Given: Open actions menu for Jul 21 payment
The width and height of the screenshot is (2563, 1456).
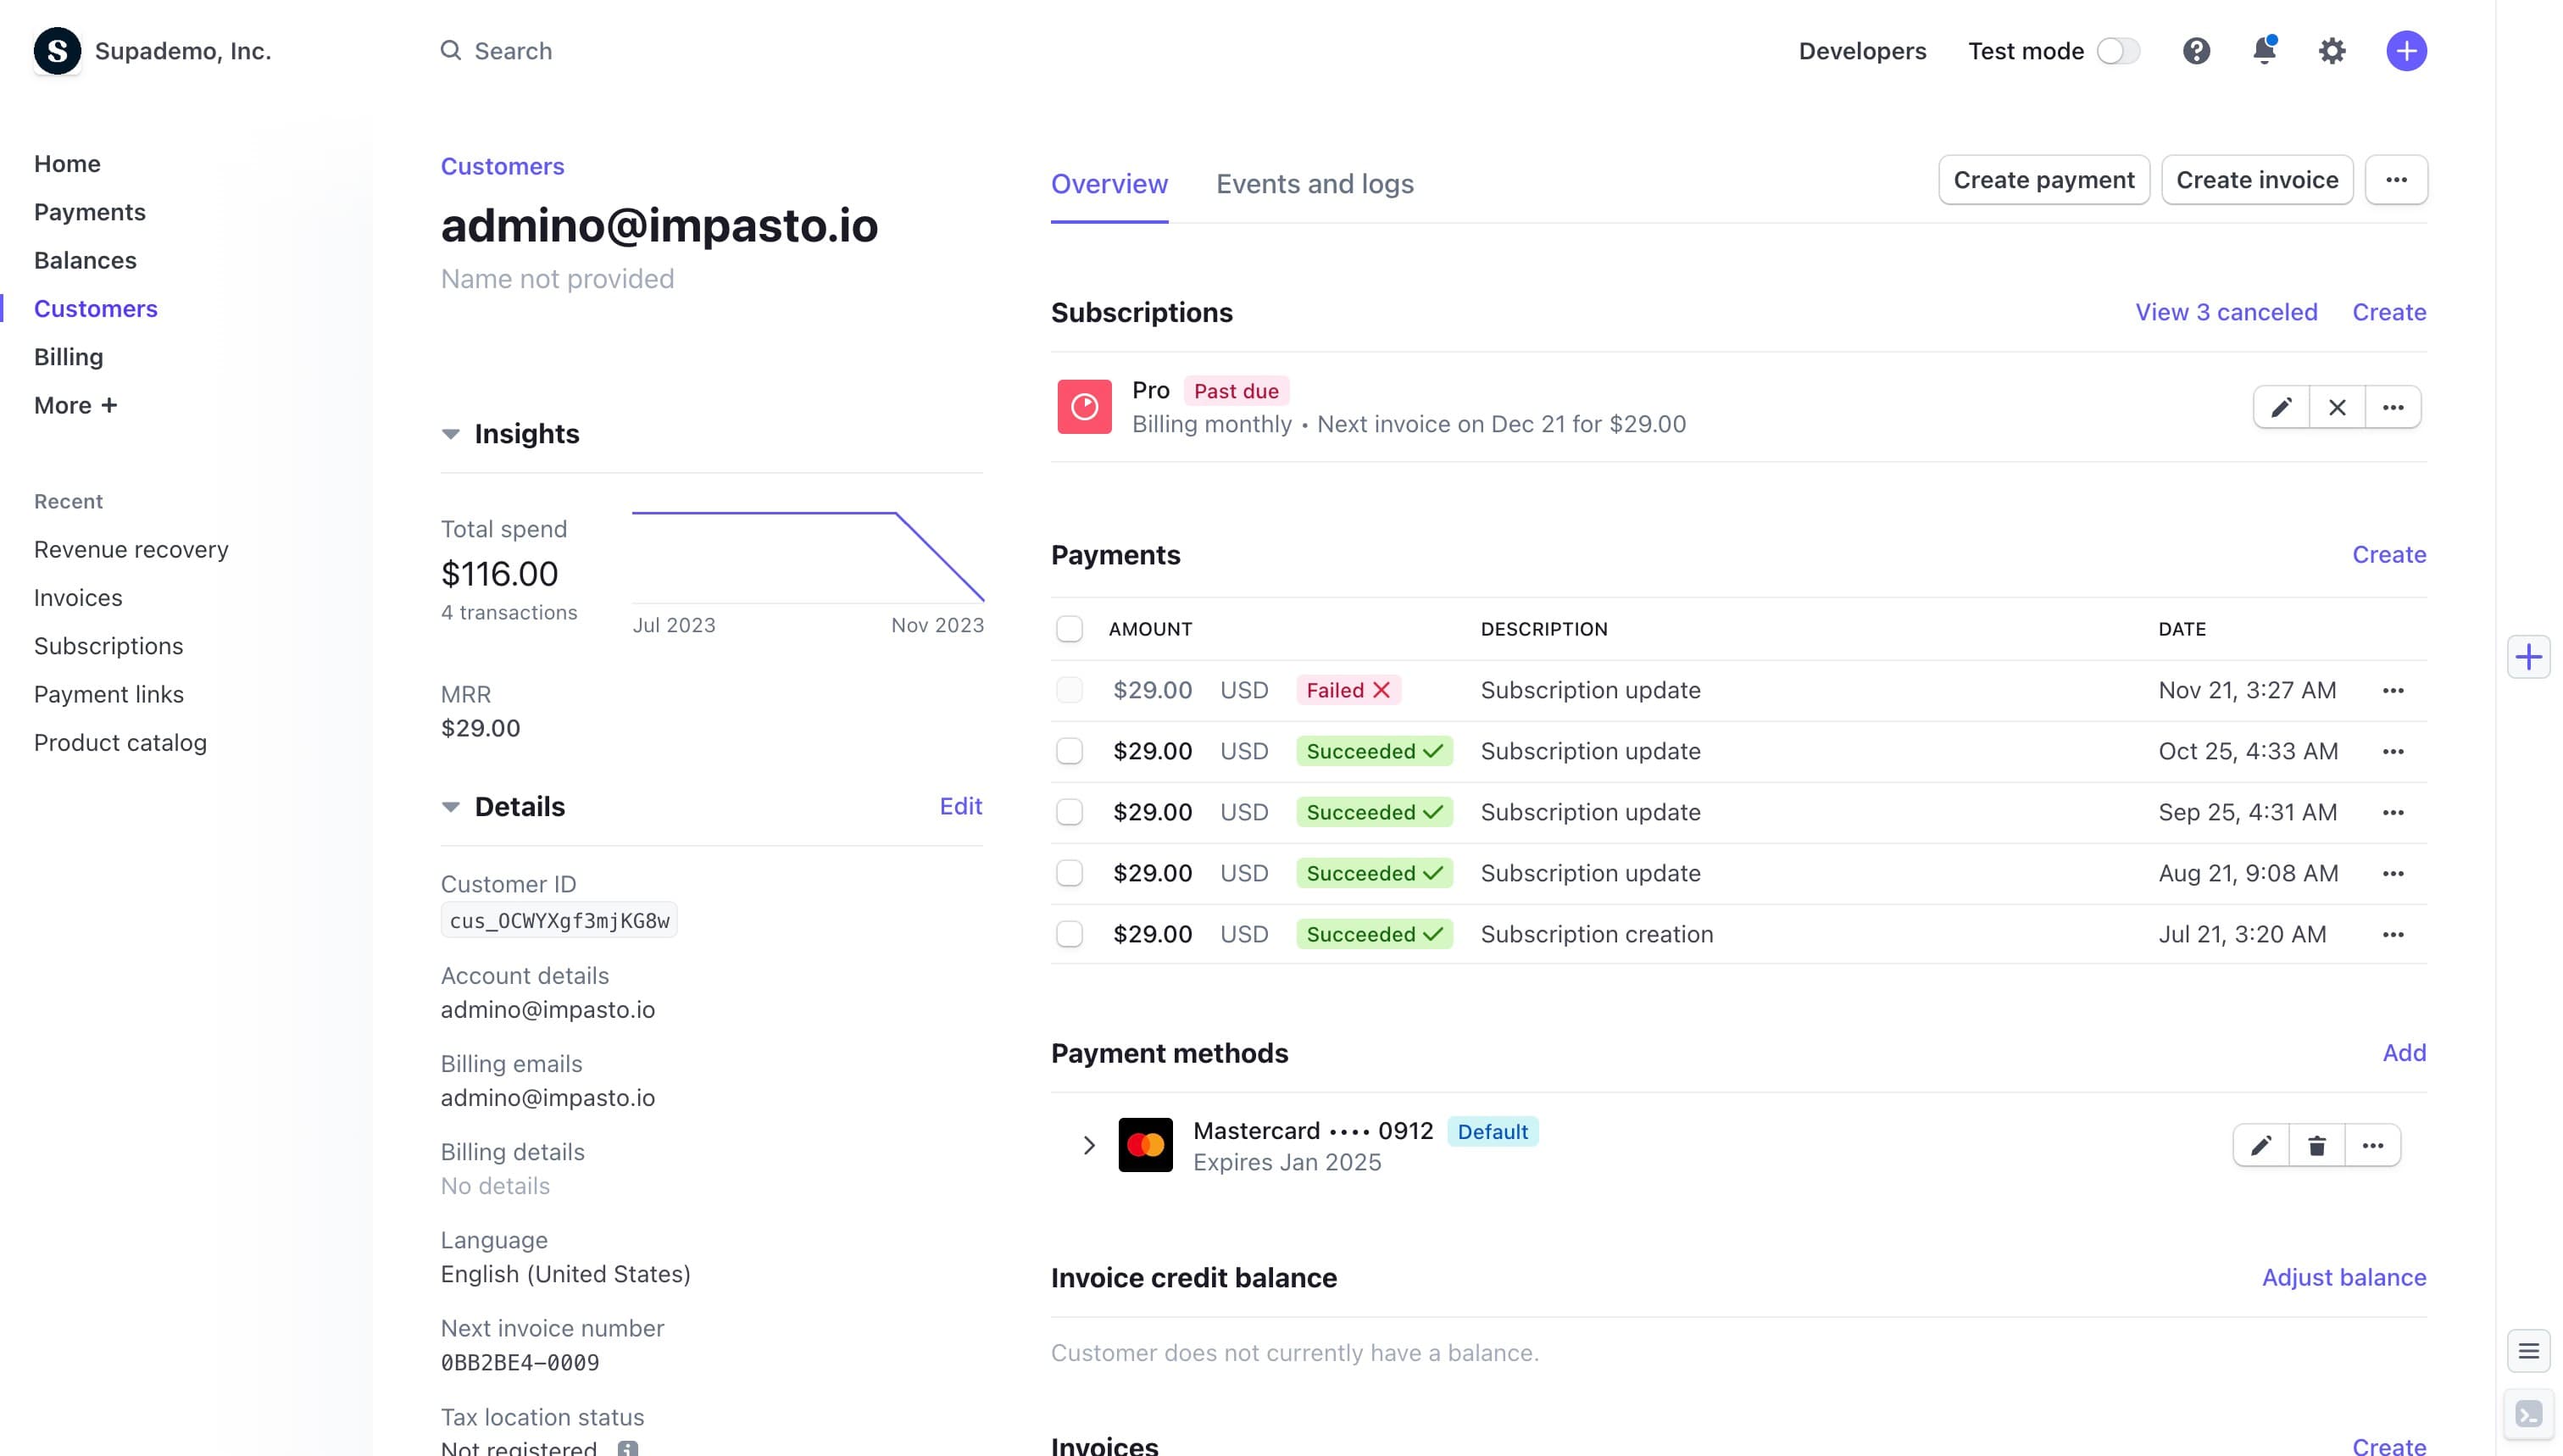Looking at the screenshot, I should click(2393, 934).
